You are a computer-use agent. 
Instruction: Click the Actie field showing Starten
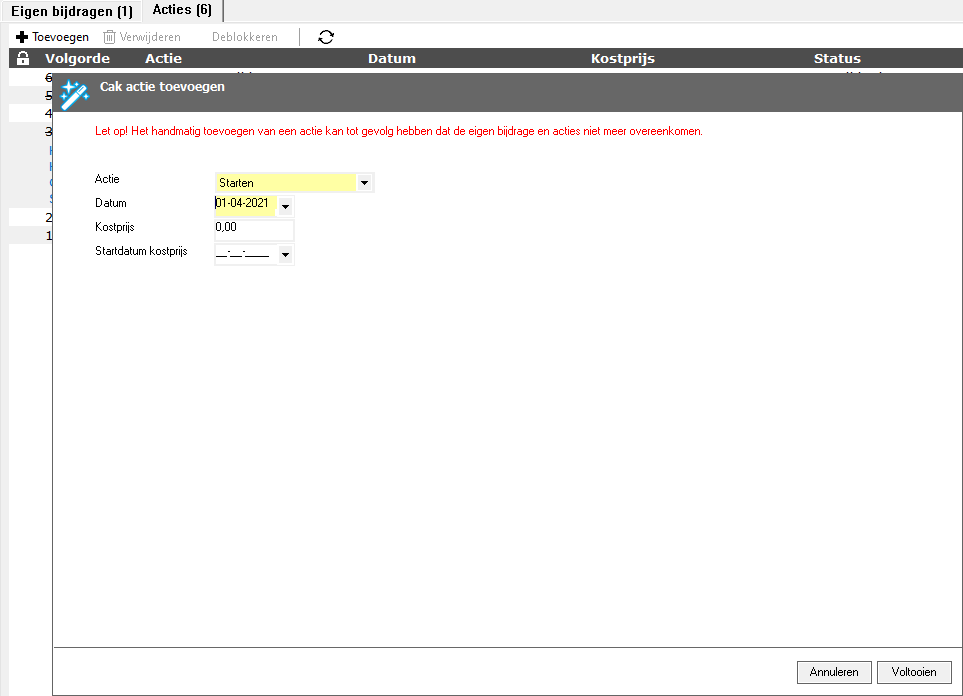click(285, 183)
